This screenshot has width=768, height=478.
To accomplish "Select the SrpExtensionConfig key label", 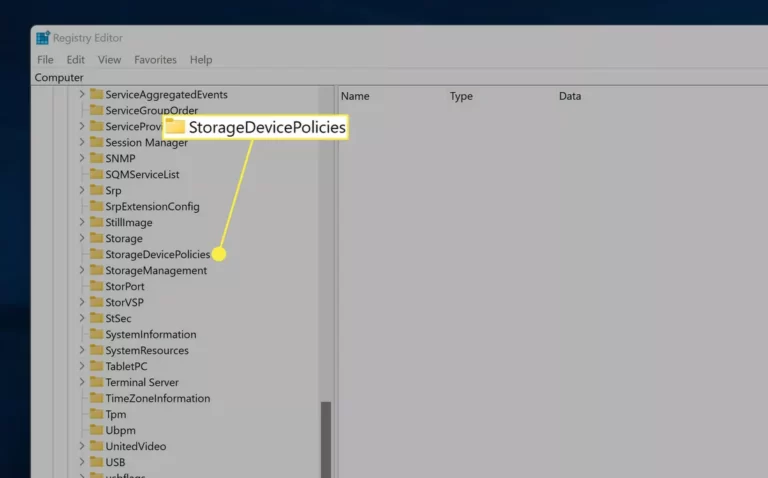I will pos(152,206).
